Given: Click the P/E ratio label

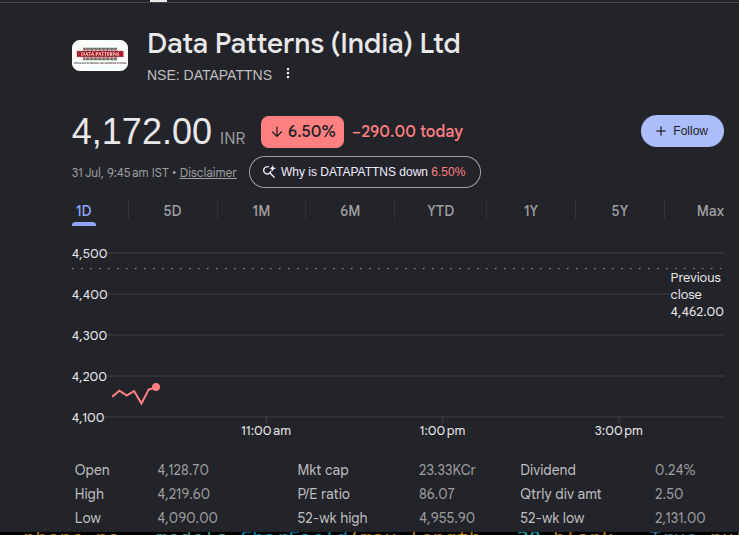Looking at the screenshot, I should 323,494.
